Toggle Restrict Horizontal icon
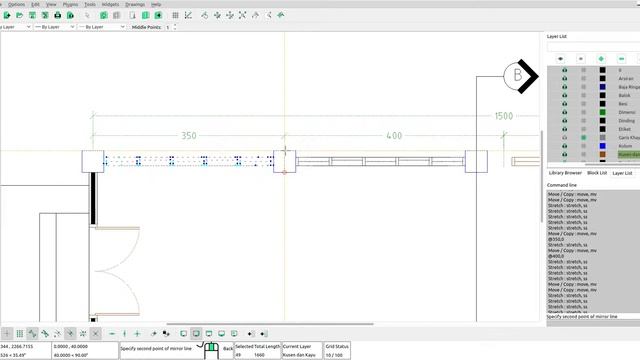Viewport: 640px width, 360px height. tap(112, 334)
